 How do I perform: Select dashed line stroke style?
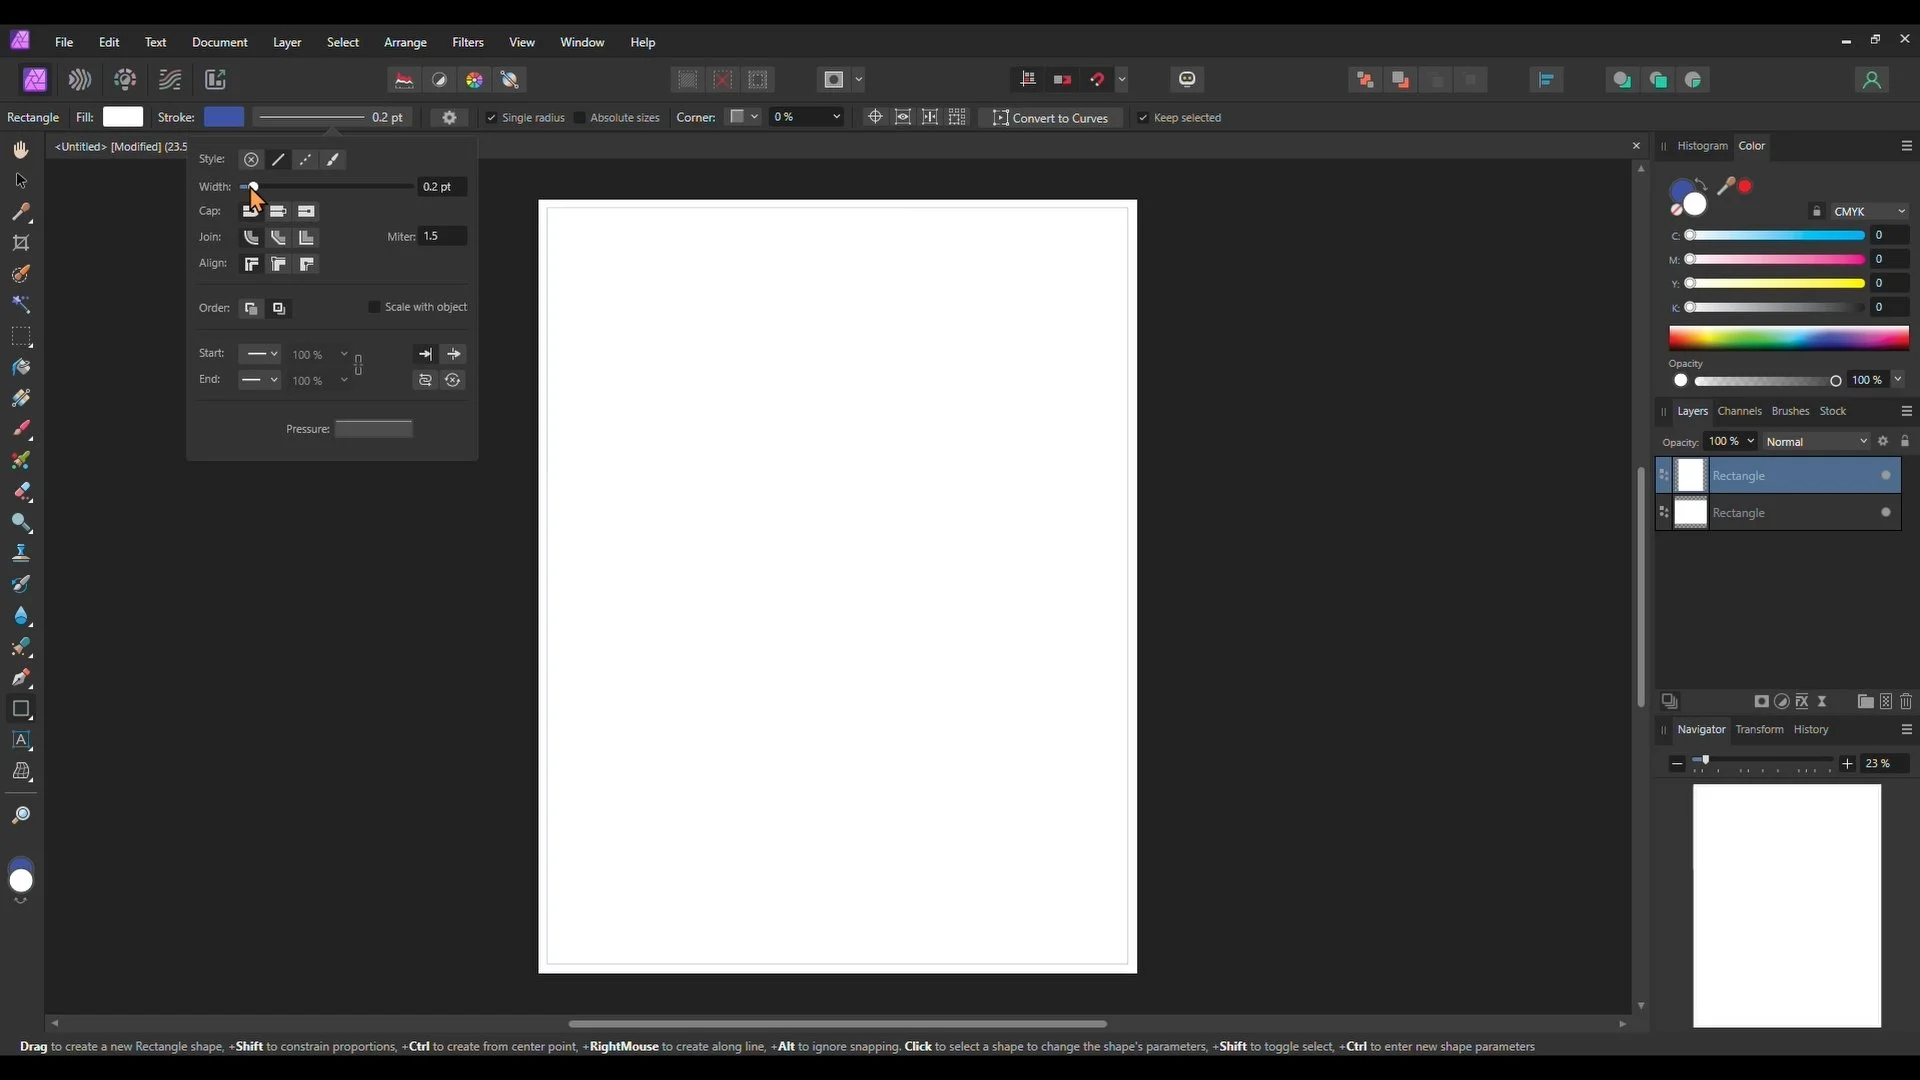click(x=306, y=160)
